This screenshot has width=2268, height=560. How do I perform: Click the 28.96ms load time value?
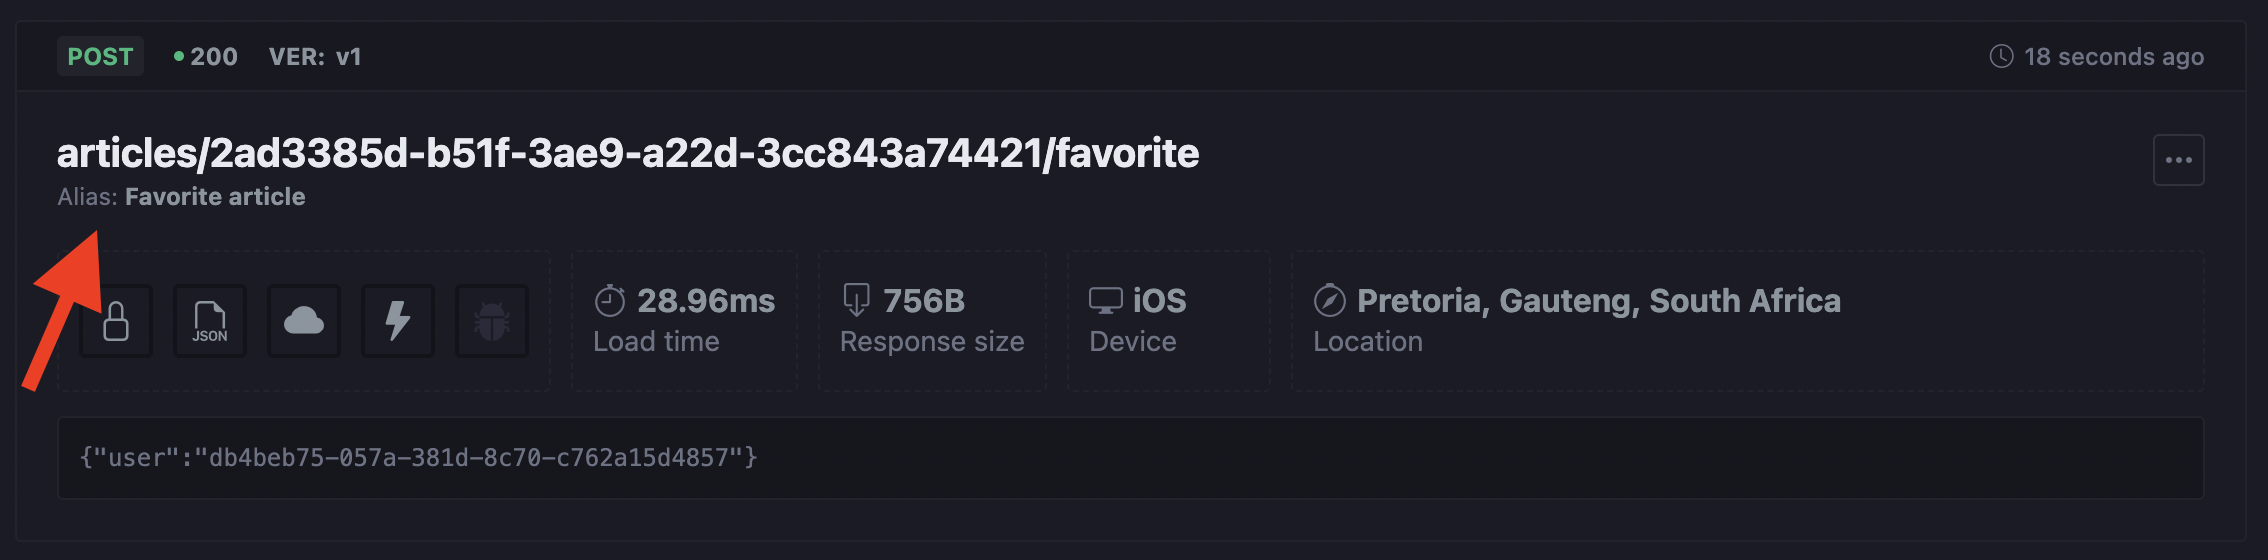tap(706, 300)
